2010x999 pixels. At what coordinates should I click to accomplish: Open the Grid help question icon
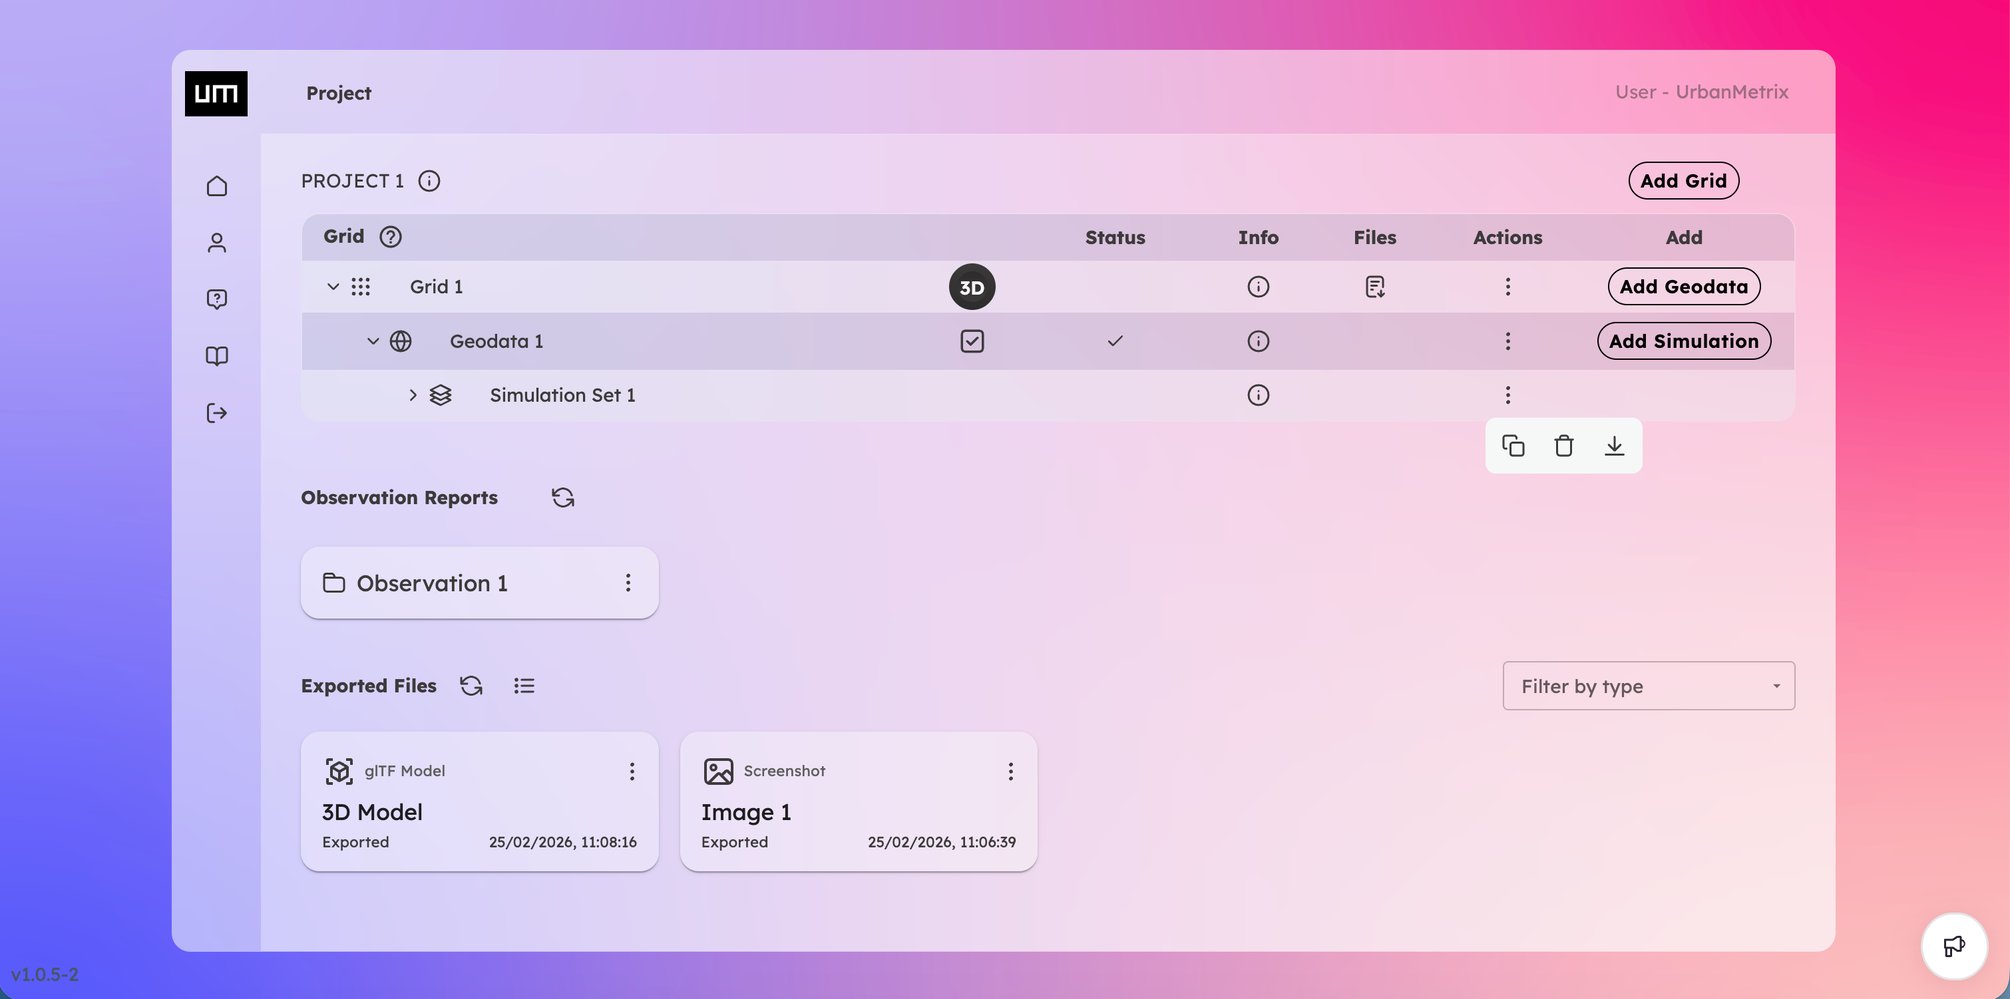click(391, 237)
